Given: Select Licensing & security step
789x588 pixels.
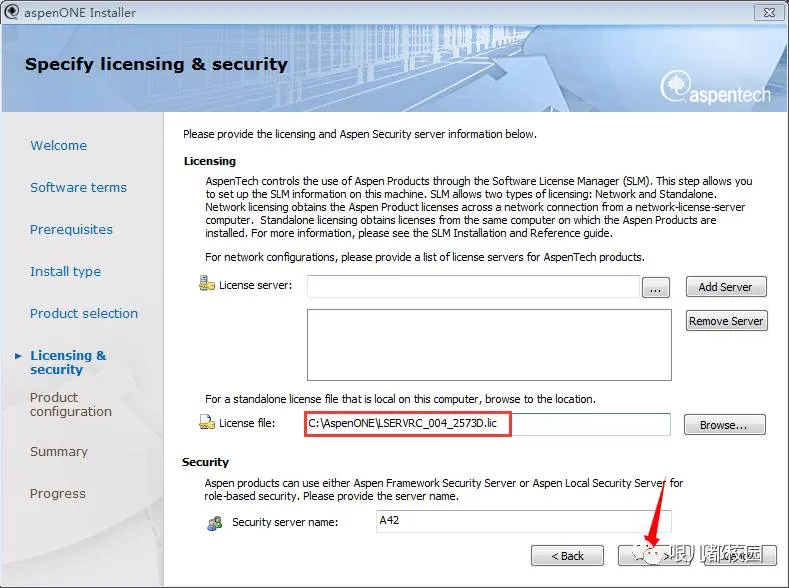Looking at the screenshot, I should coord(68,362).
